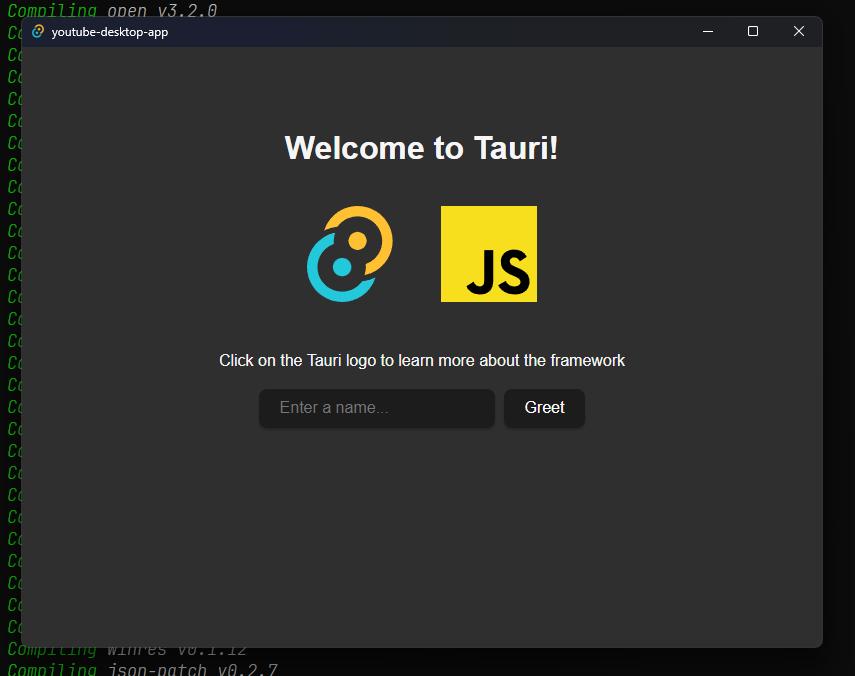Click the Greet button
Screen dimensions: 855x676
click(x=544, y=408)
